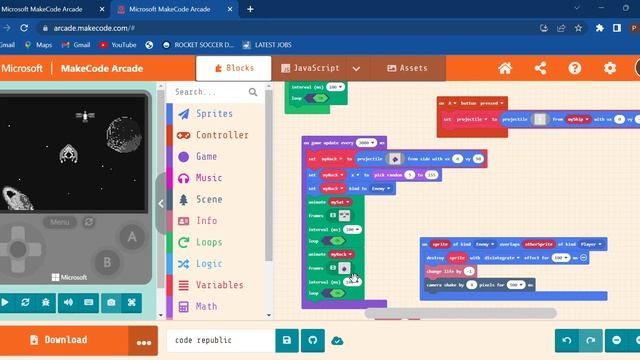The image size is (640, 360).
Task: Download the game to a device
Action: [64, 340]
